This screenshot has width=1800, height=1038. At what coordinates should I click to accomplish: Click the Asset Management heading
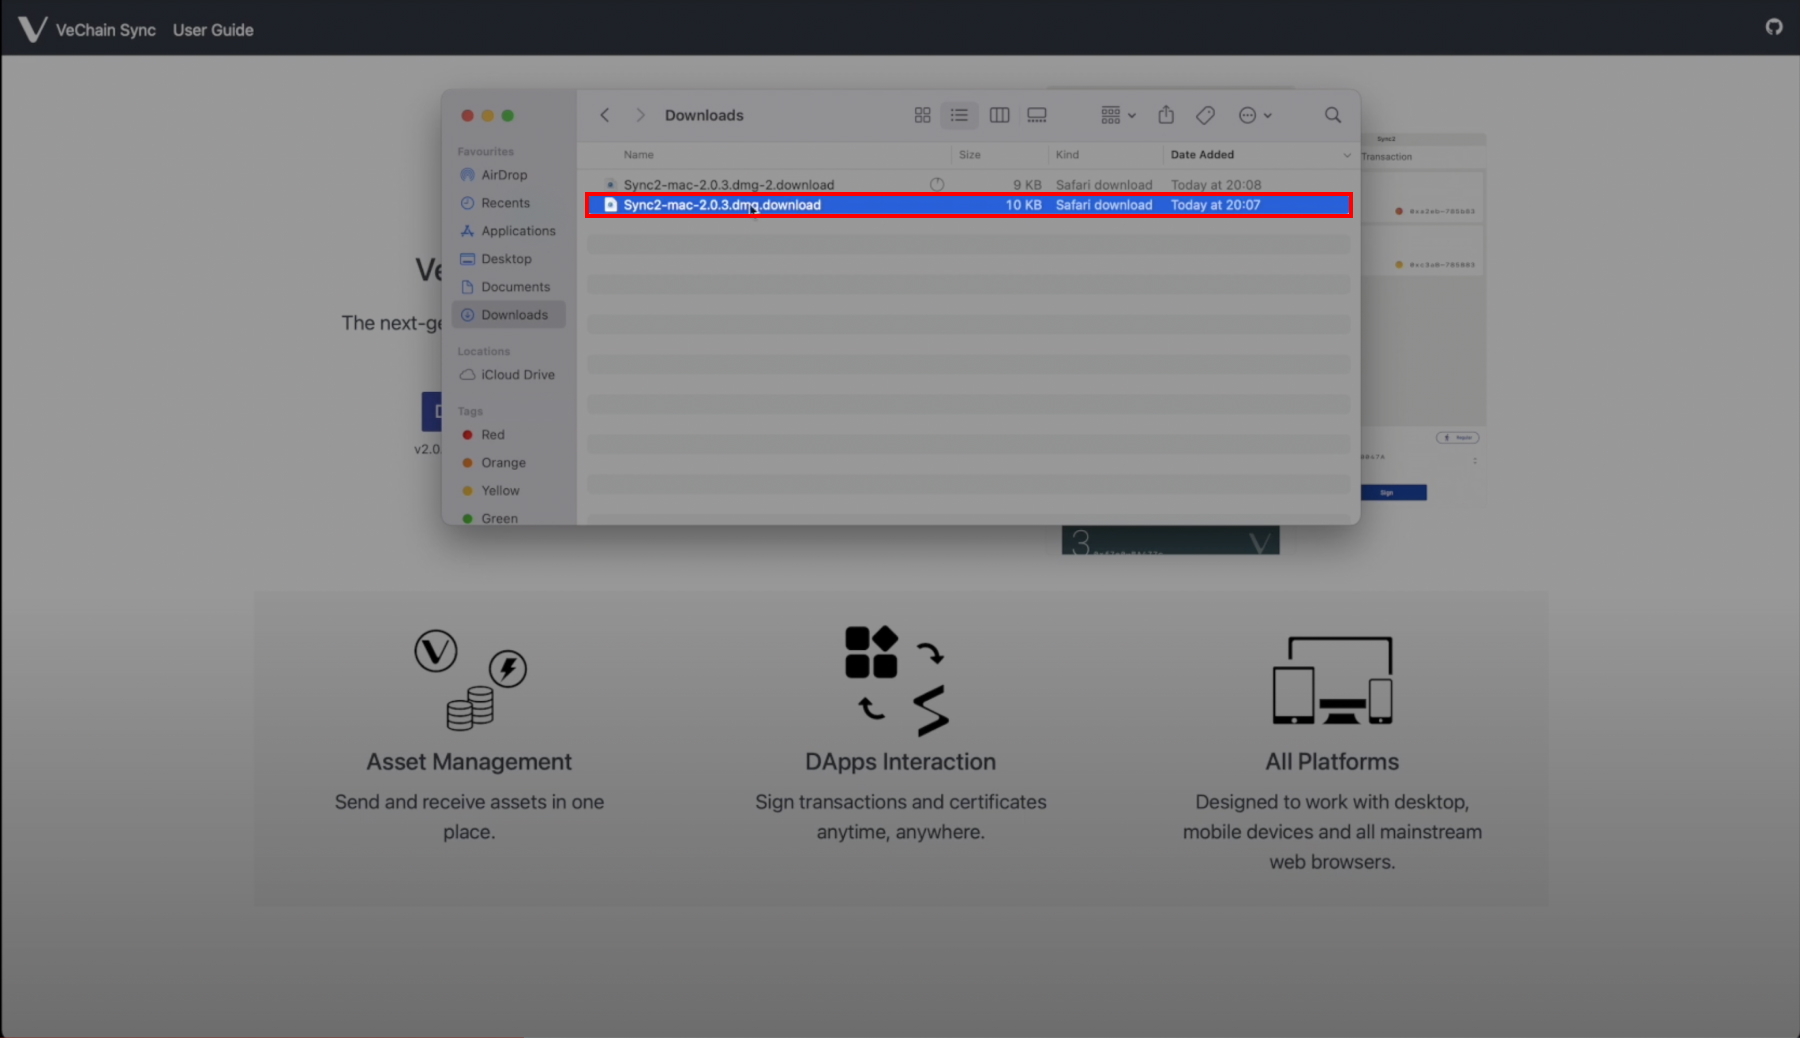coord(469,762)
